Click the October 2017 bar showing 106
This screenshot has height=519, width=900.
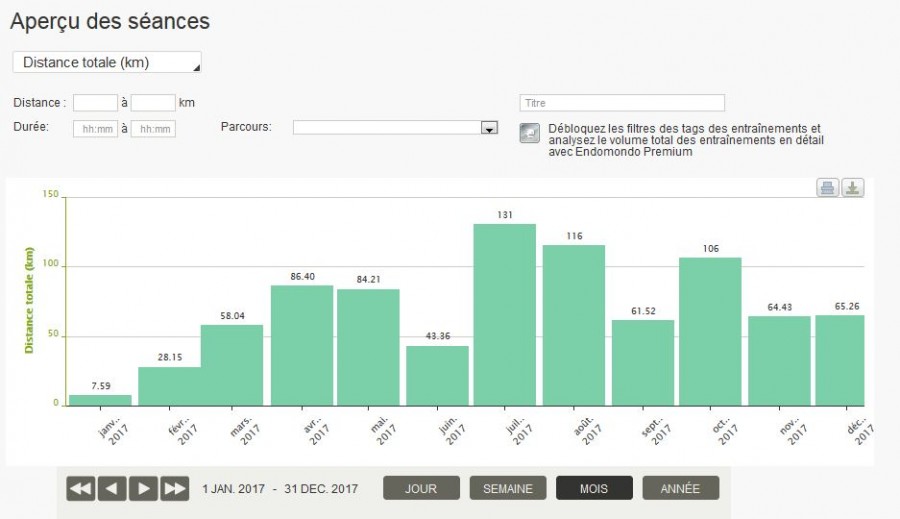(x=710, y=330)
